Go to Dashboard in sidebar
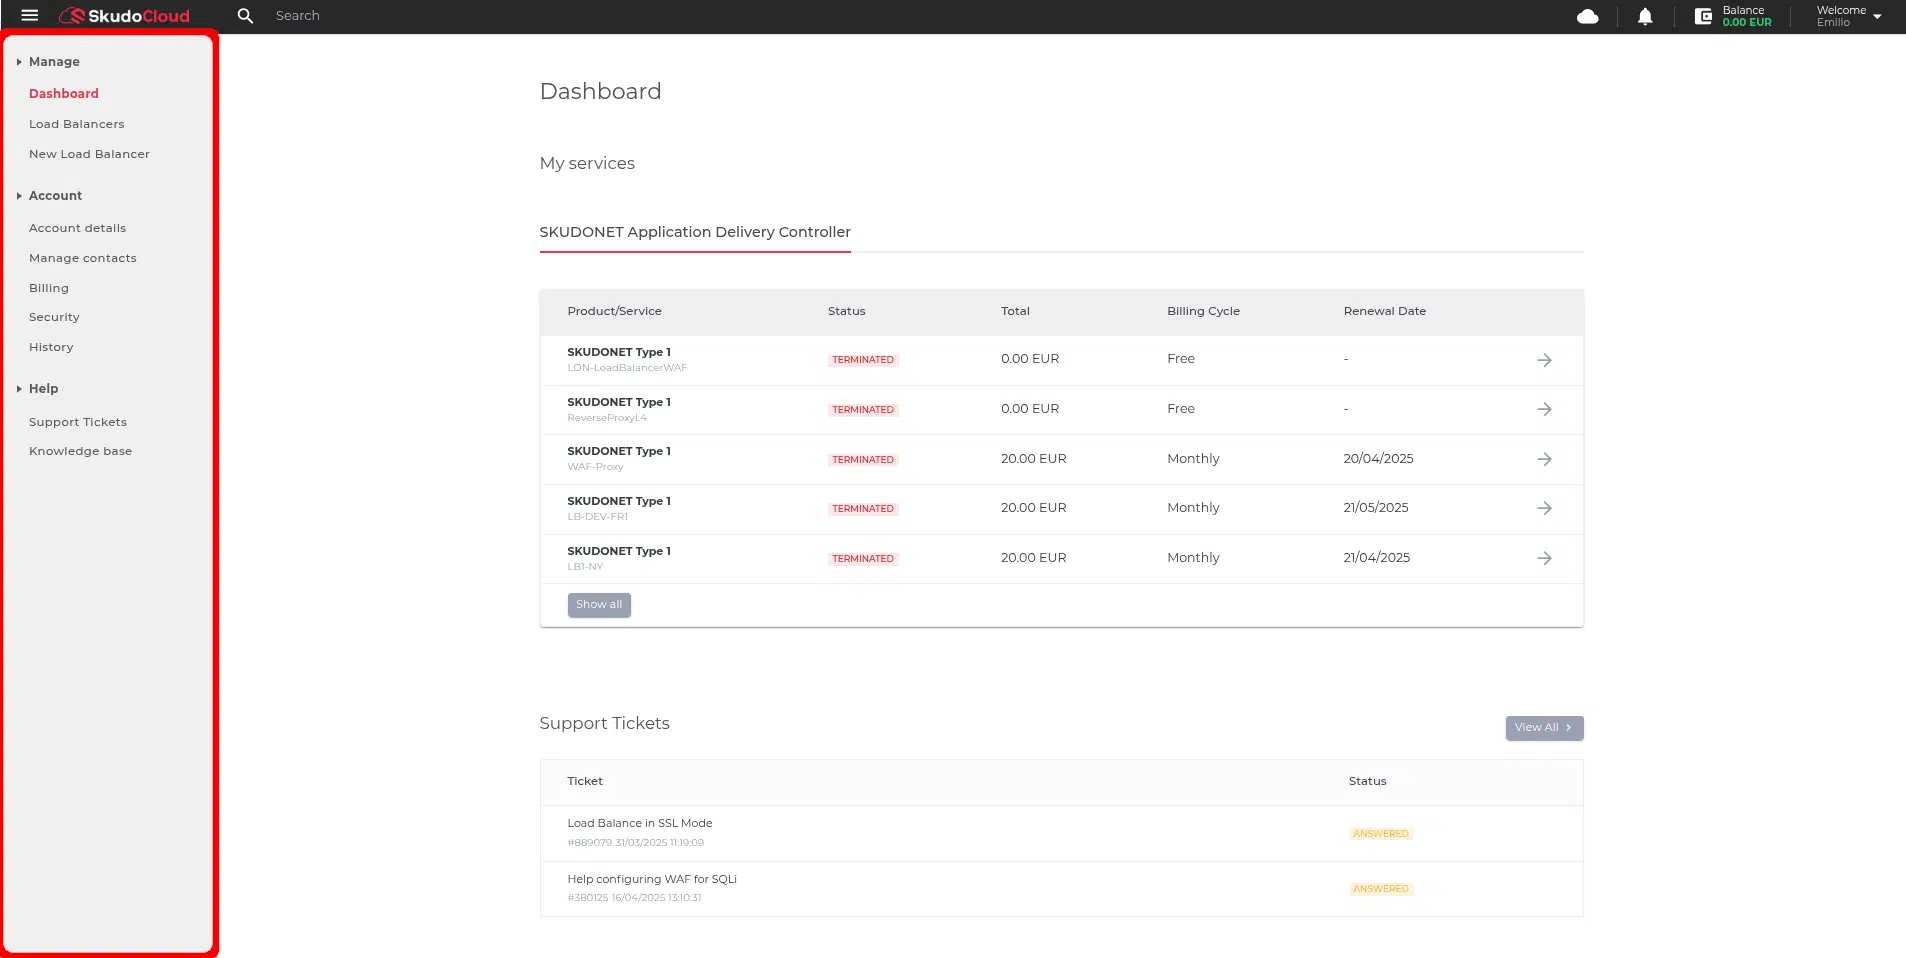This screenshot has width=1906, height=958. 64,94
